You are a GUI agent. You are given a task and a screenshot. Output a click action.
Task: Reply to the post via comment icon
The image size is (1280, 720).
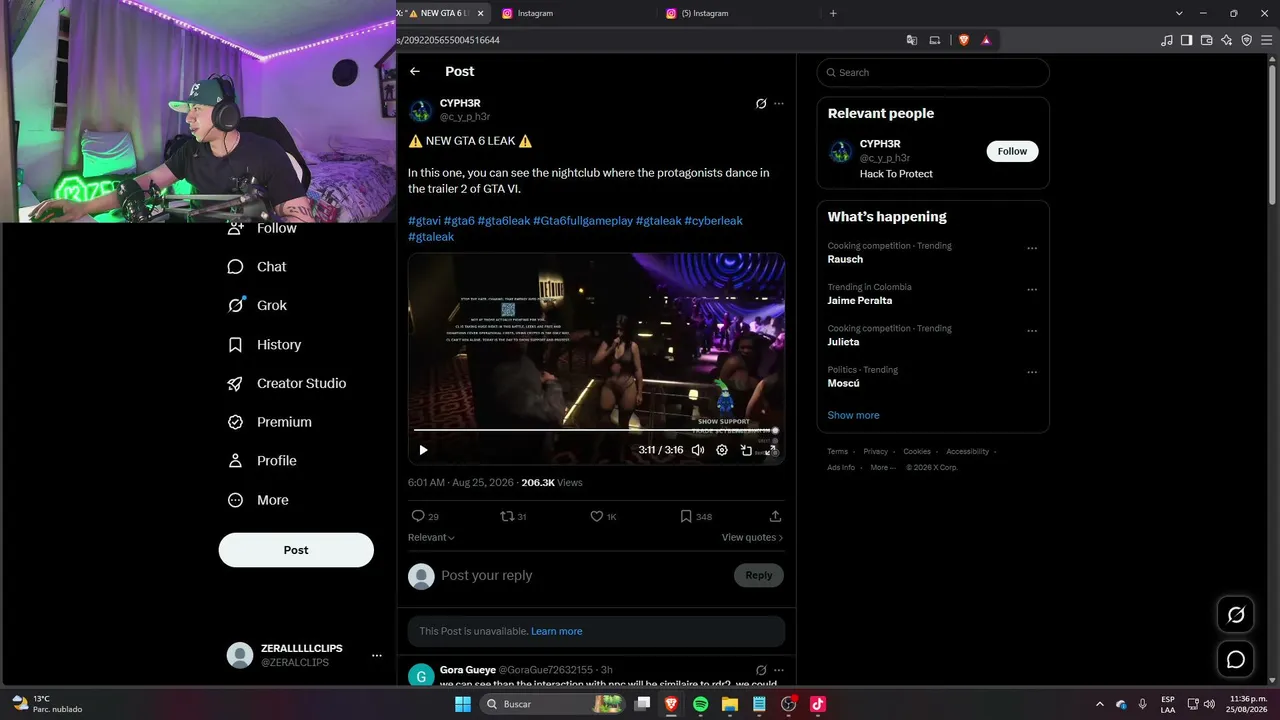click(418, 516)
